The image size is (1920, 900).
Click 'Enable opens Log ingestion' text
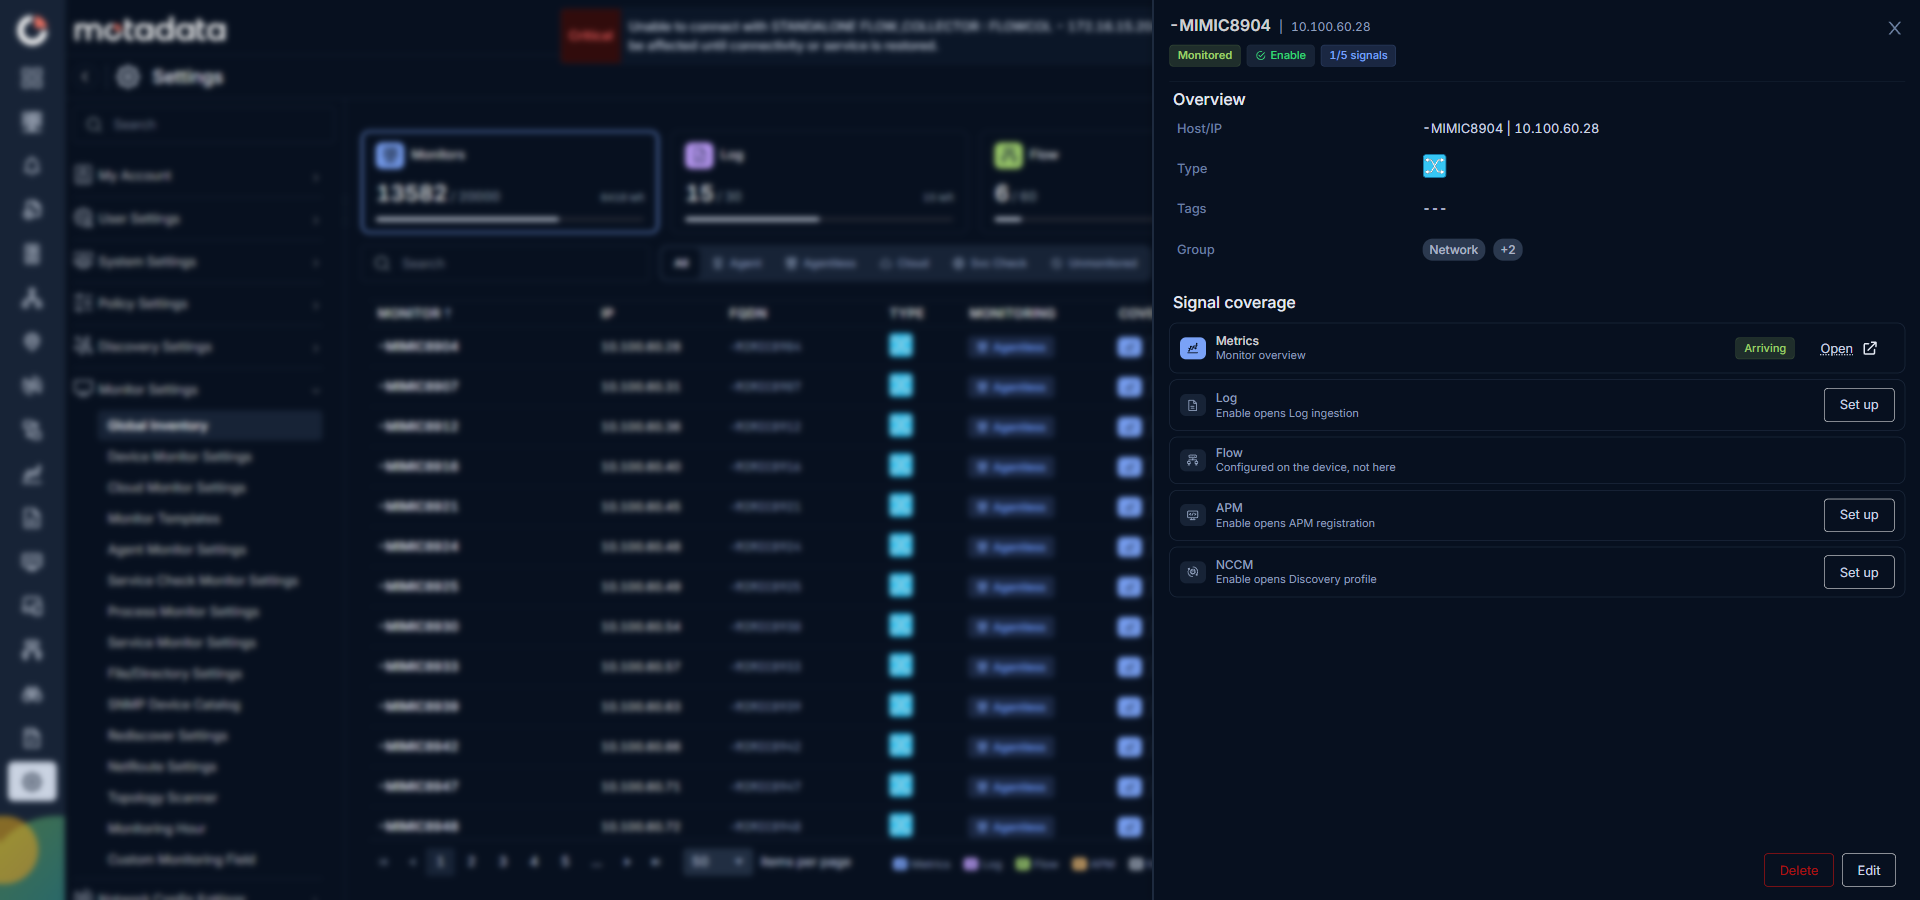point(1287,413)
